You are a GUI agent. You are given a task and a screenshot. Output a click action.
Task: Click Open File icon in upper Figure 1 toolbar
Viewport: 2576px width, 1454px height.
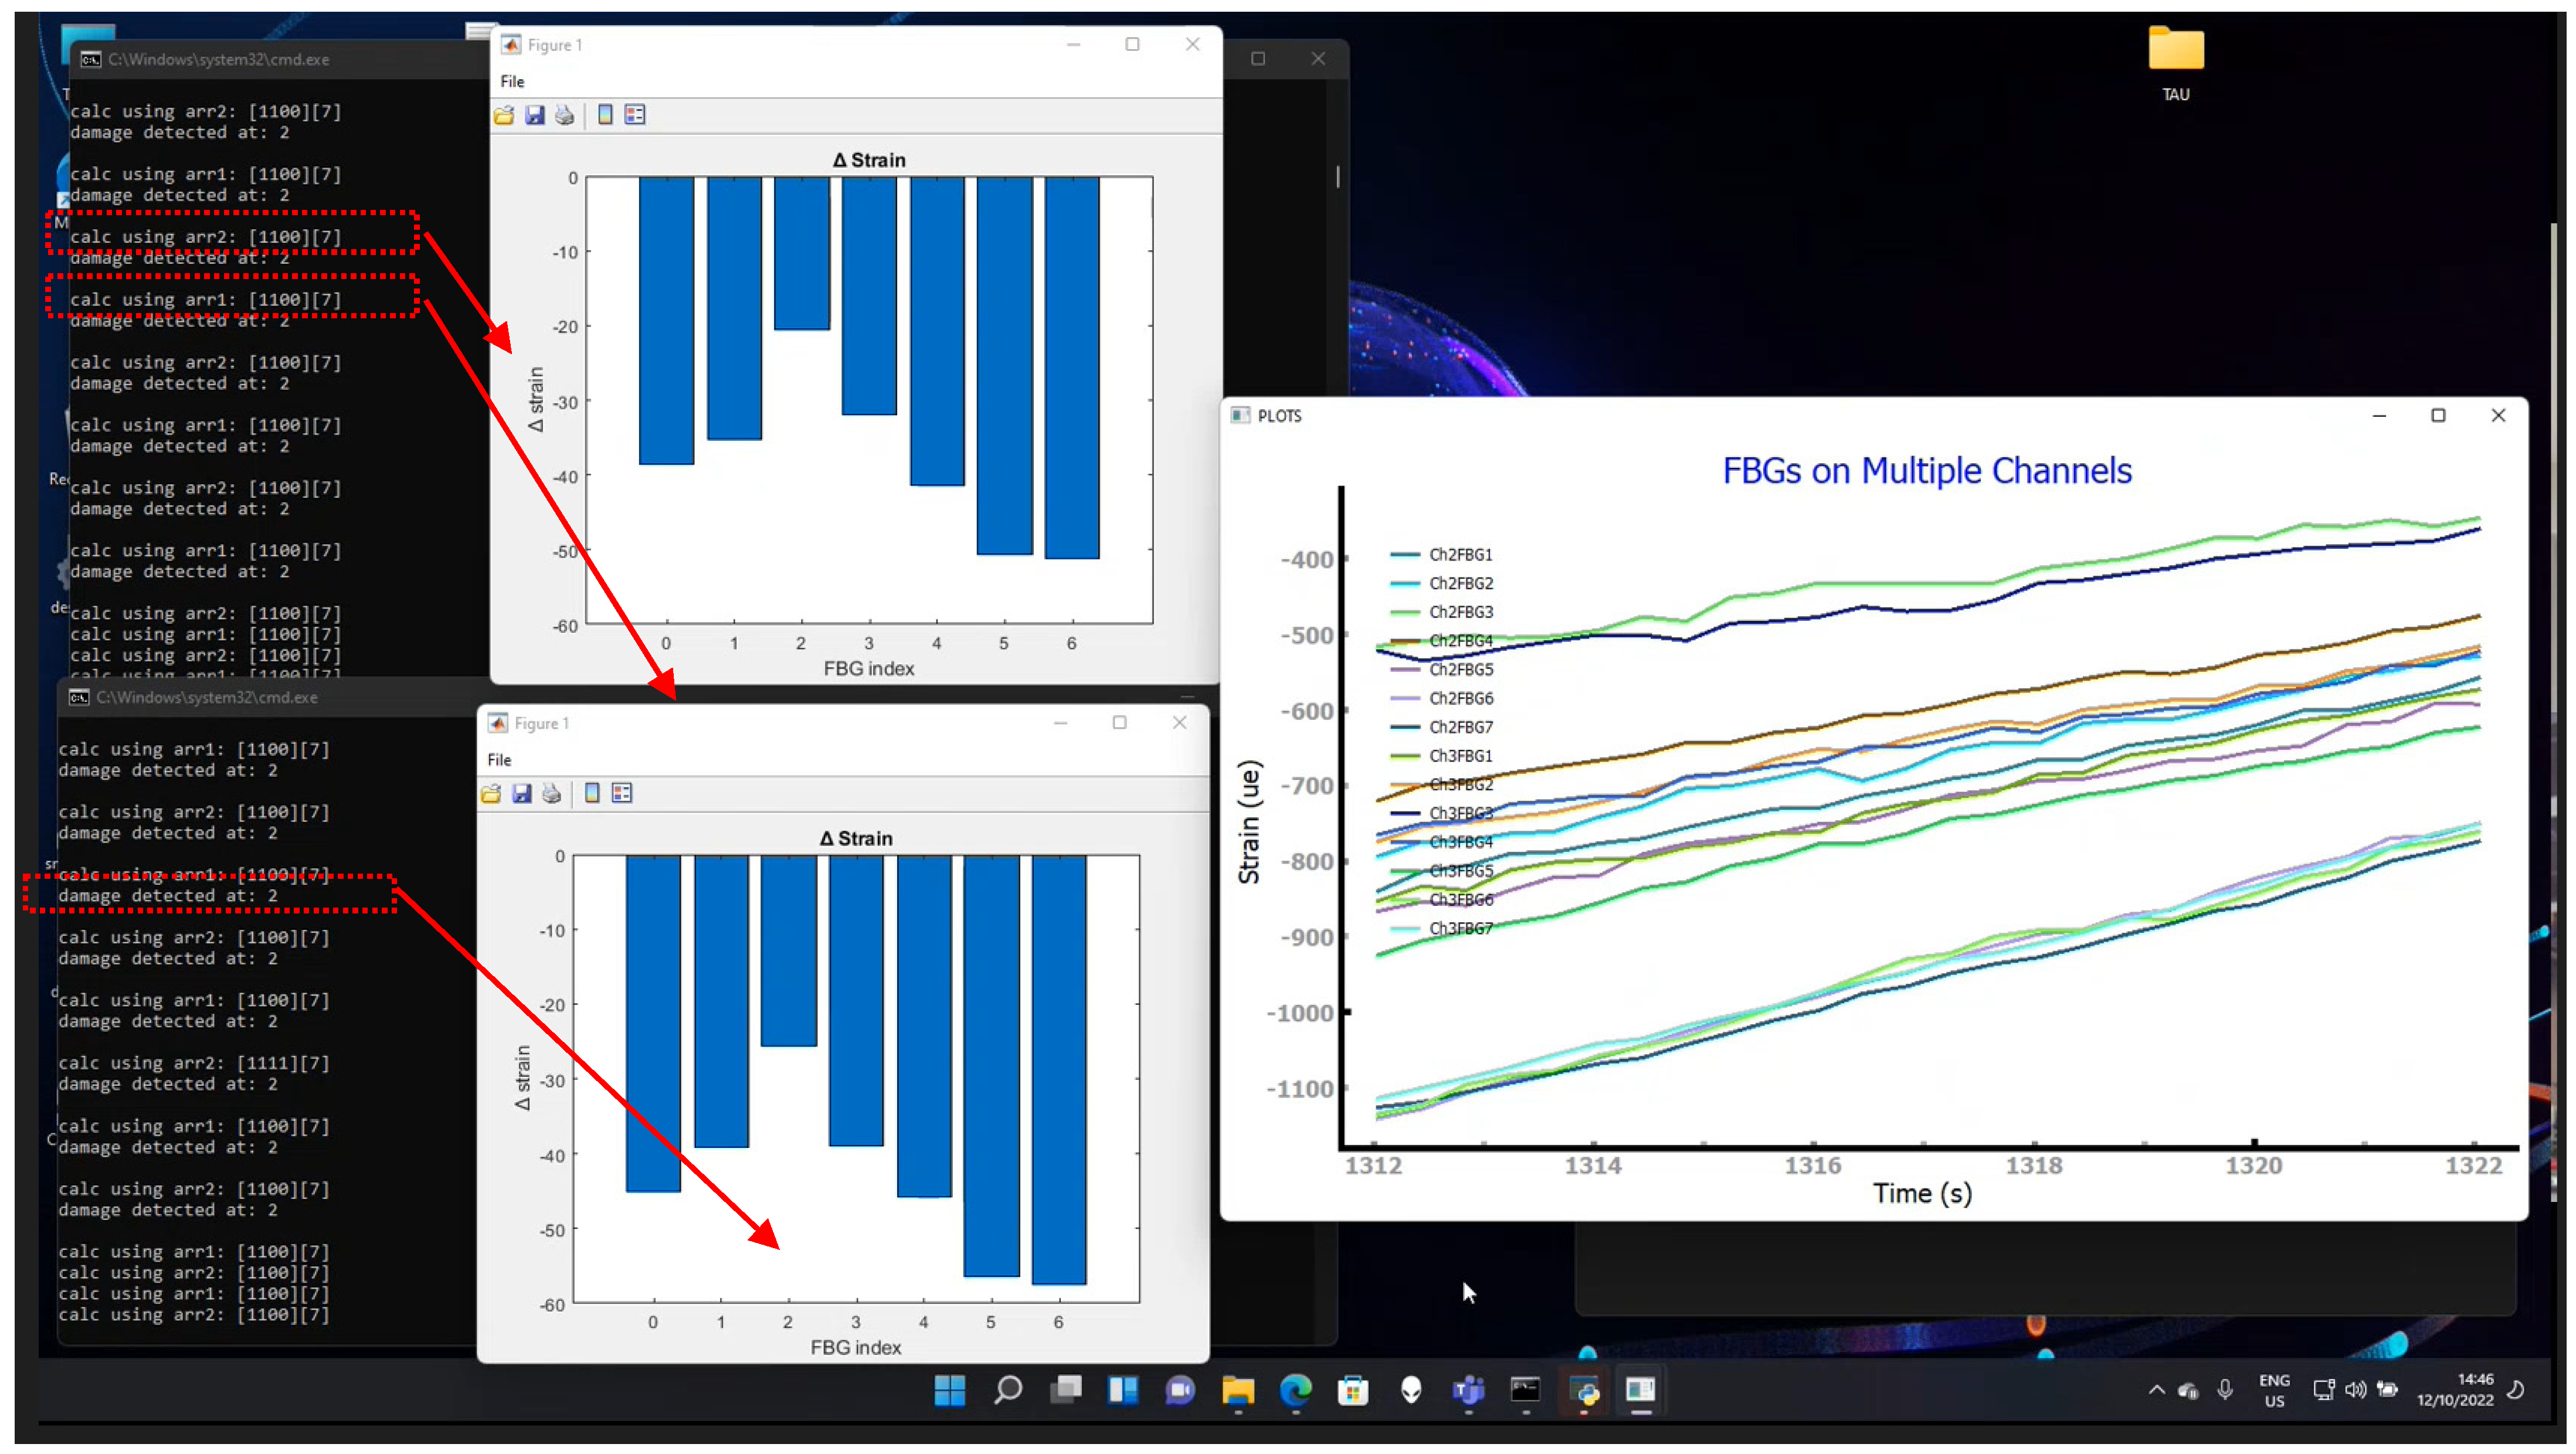coord(504,115)
